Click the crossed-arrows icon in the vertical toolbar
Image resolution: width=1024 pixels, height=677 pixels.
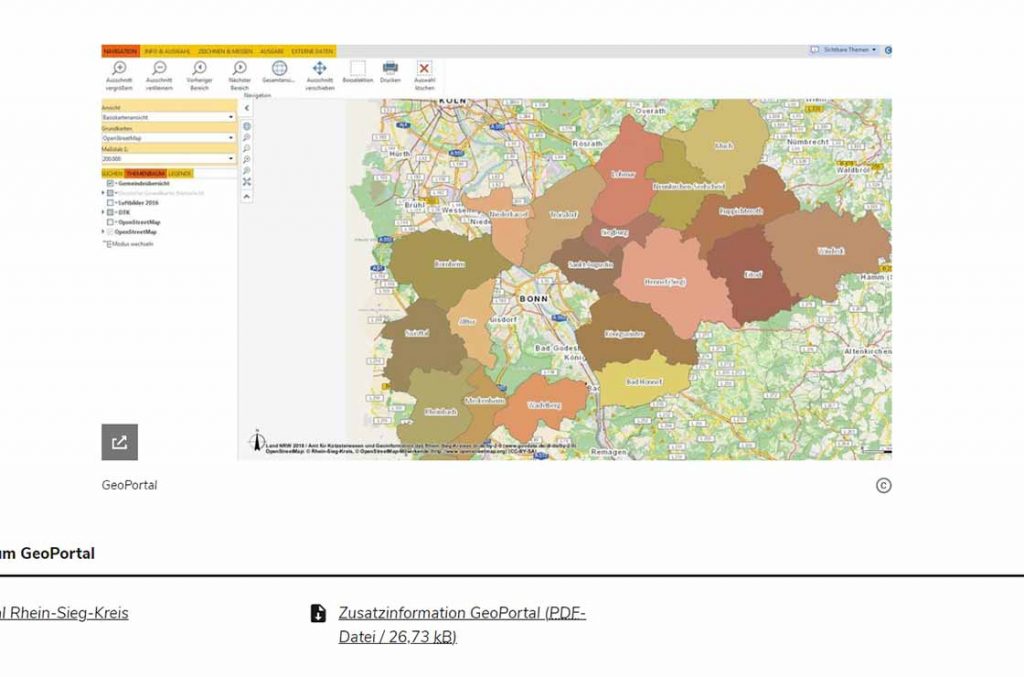(x=247, y=181)
